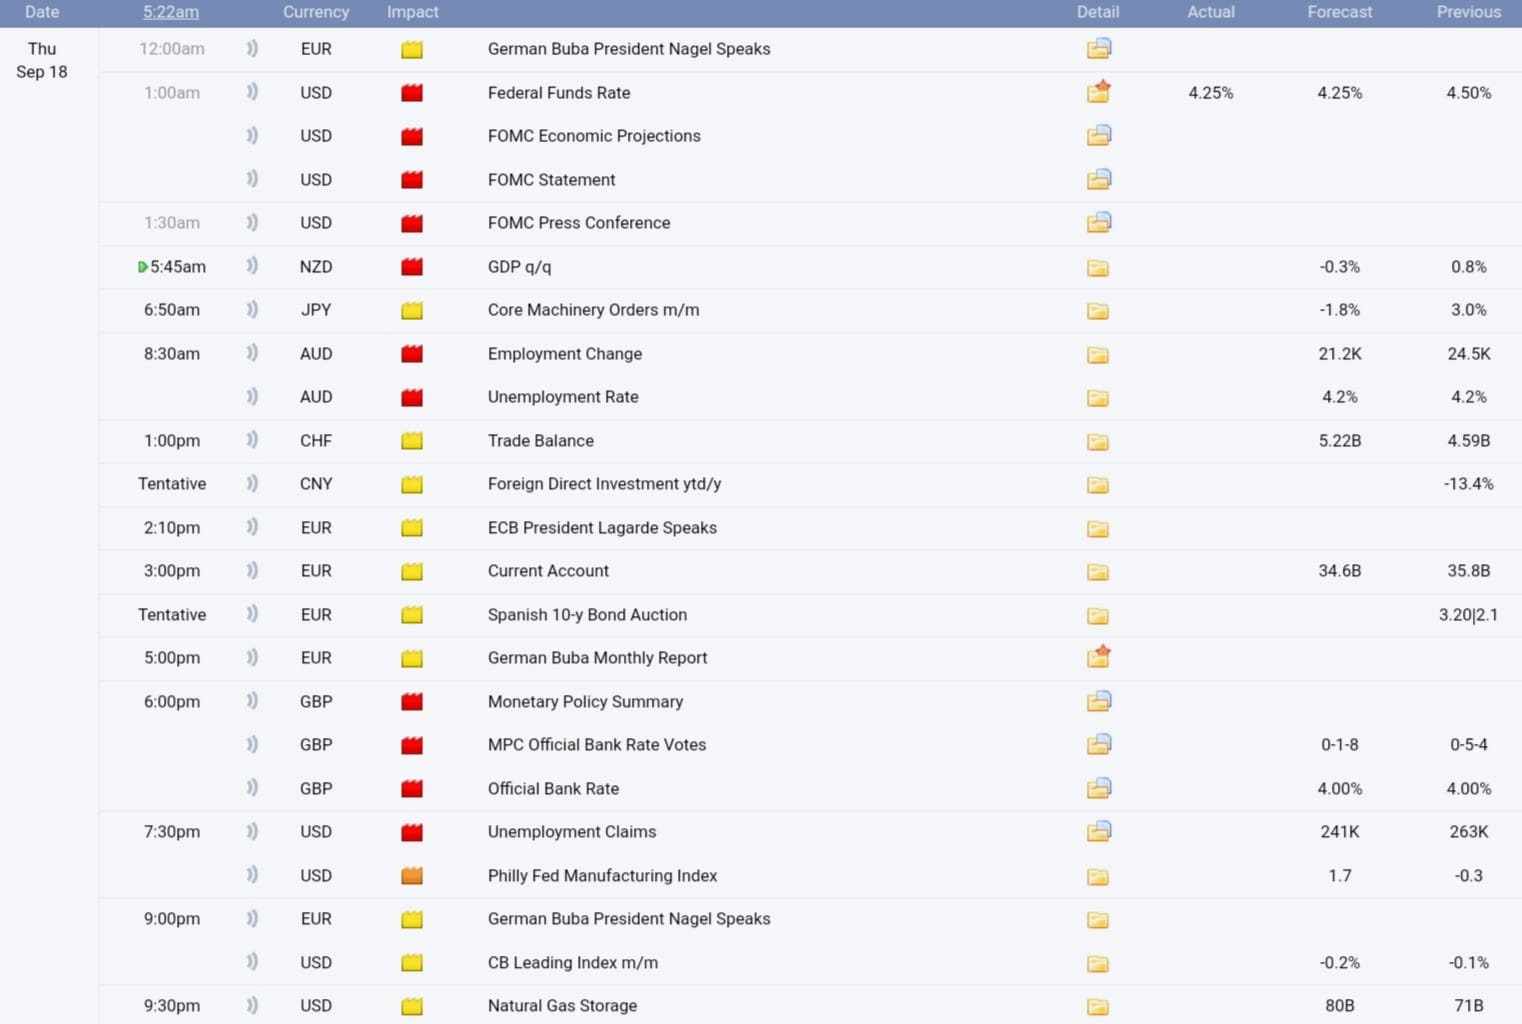Expand MPC Official Bank Rate Votes details
Viewport: 1522px width, 1024px height.
click(1098, 745)
